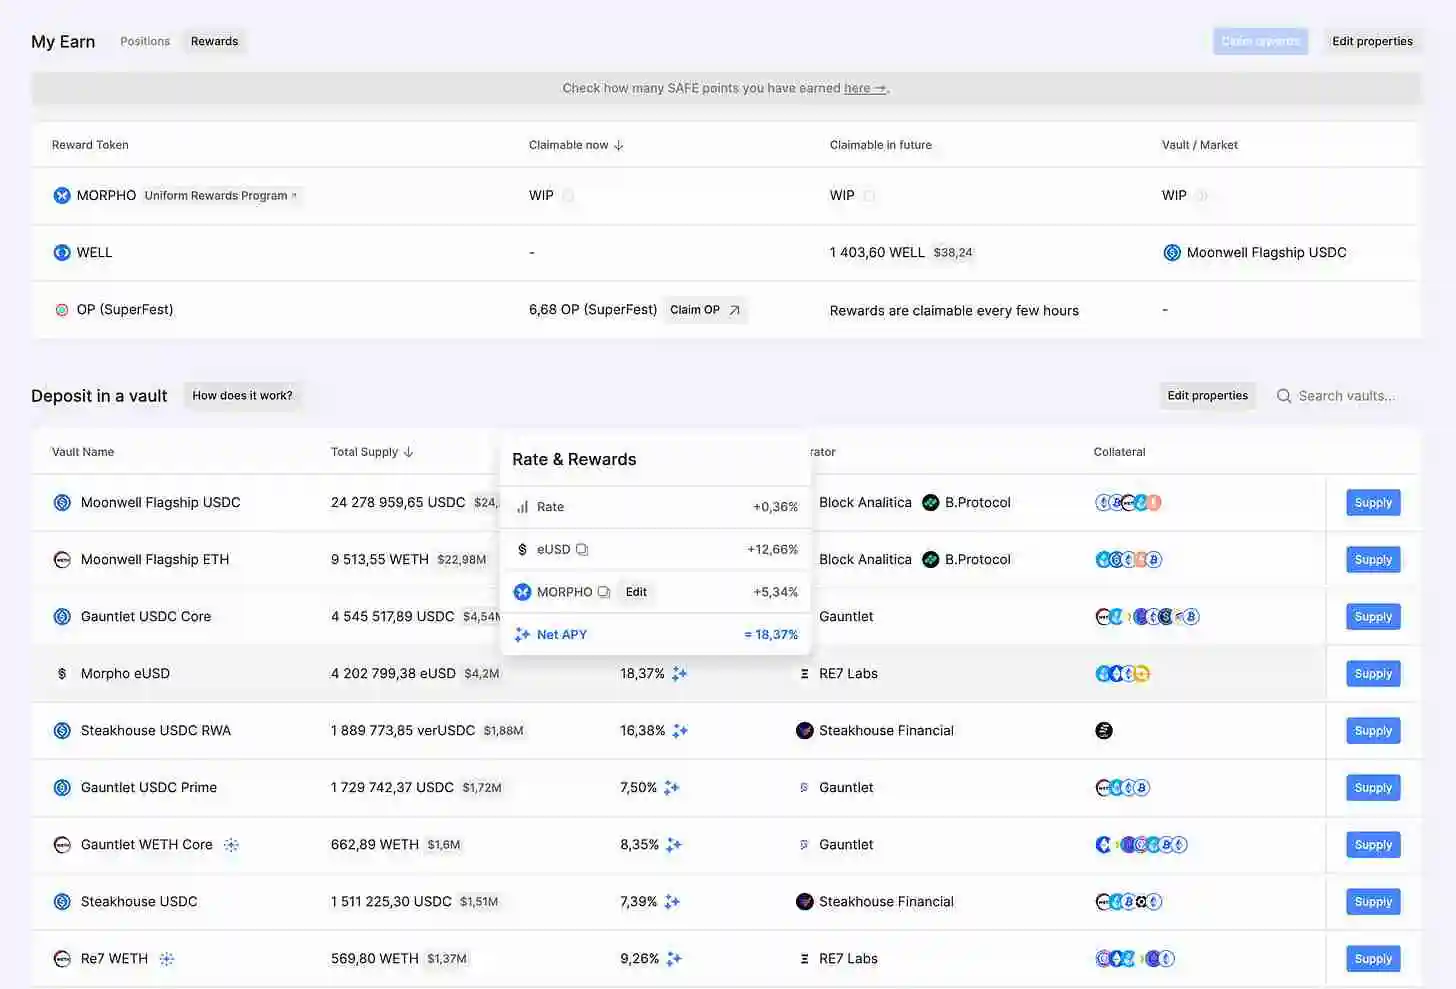
Task: Supply to Gauntlet USDC Core vault
Action: point(1373,616)
